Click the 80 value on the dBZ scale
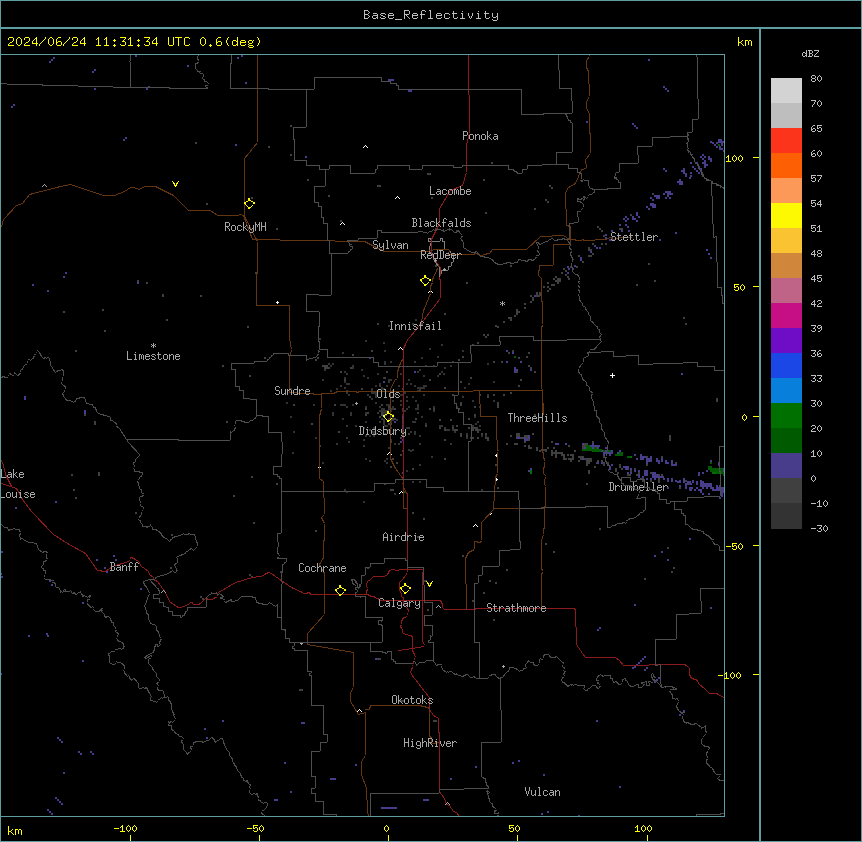 (816, 79)
